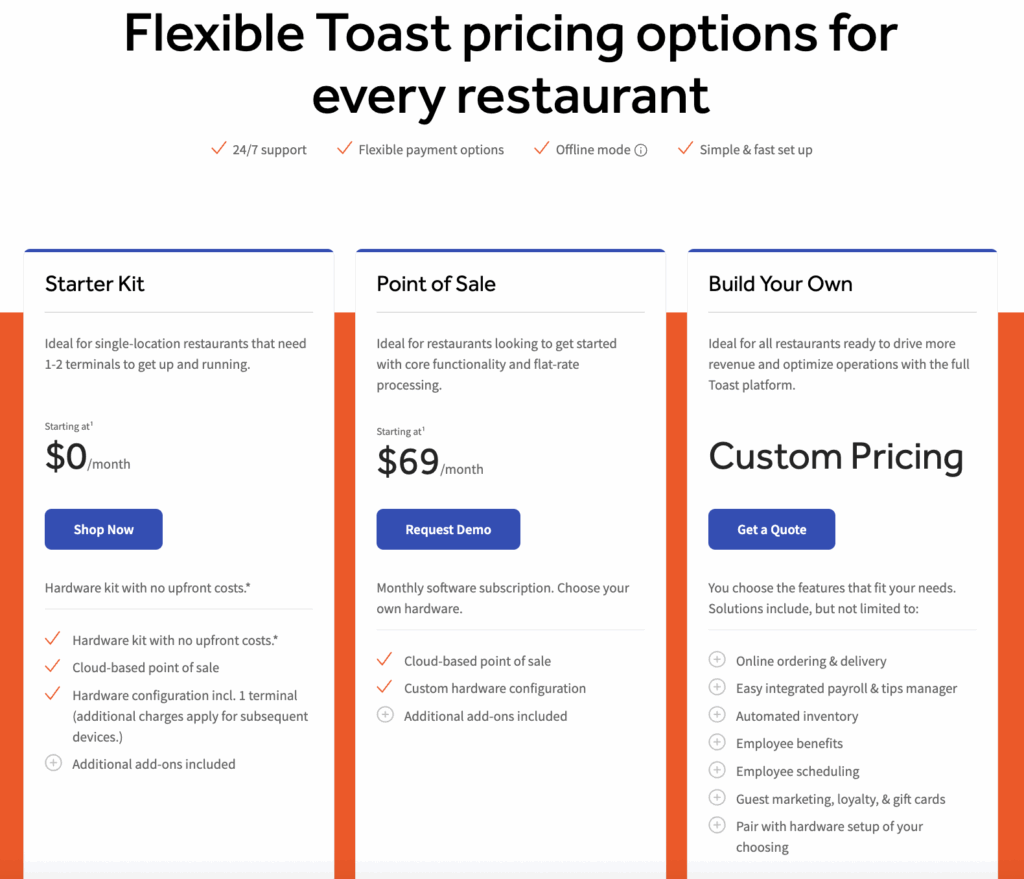Expand Additional add-ons included in Starter Kit
The image size is (1024, 879).
pyautogui.click(x=53, y=763)
